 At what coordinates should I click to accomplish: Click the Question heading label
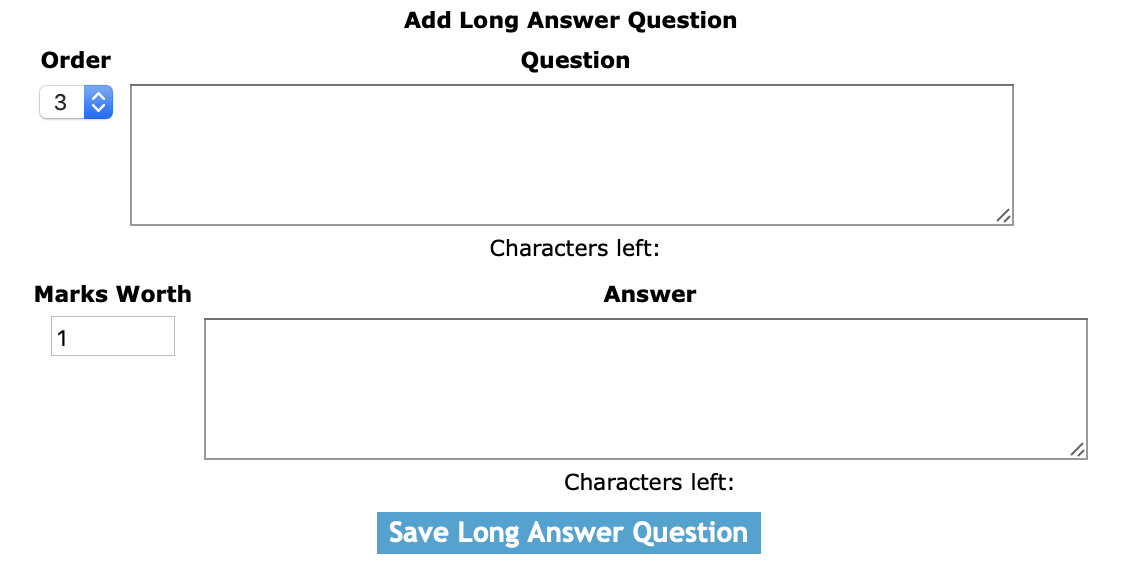(575, 60)
